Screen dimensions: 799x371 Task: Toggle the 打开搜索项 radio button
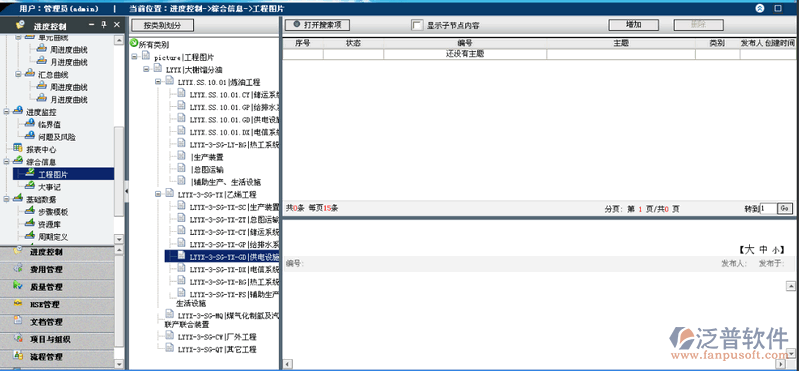pos(297,24)
